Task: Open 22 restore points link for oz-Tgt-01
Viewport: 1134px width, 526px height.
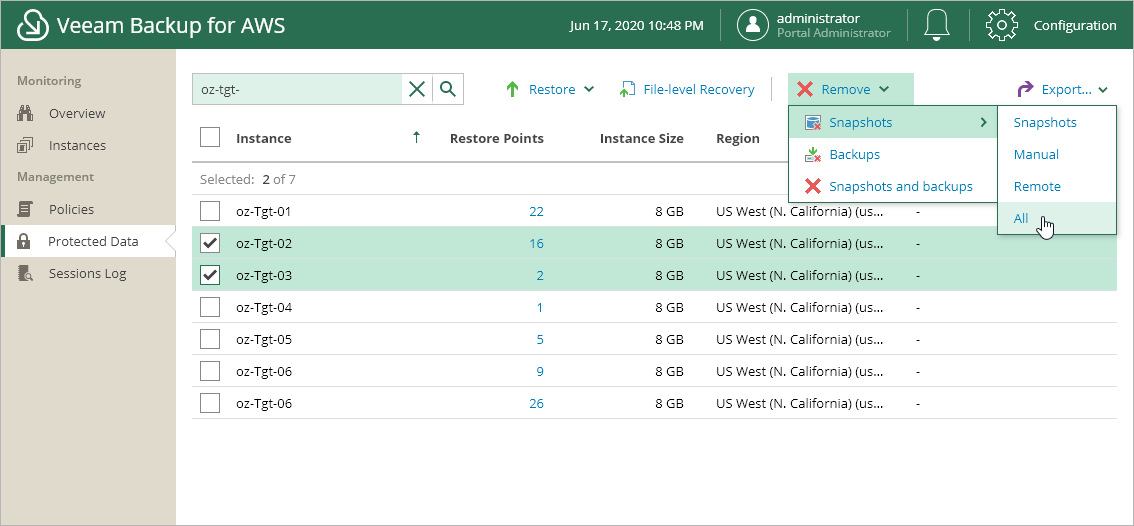Action: coord(536,211)
